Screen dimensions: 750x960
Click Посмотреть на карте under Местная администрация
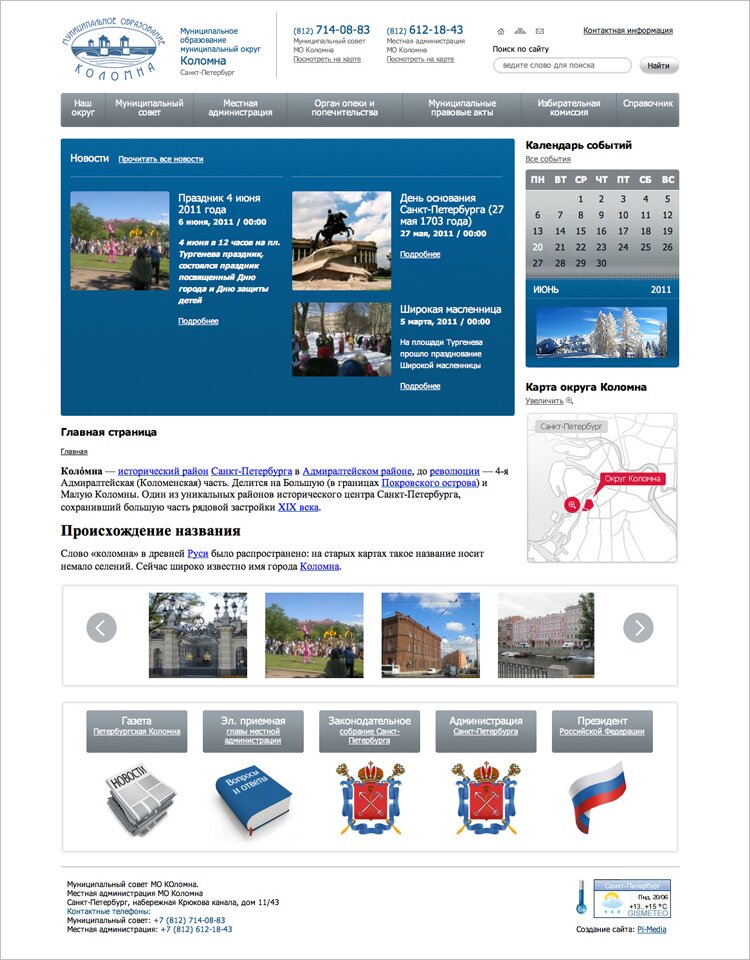click(420, 59)
